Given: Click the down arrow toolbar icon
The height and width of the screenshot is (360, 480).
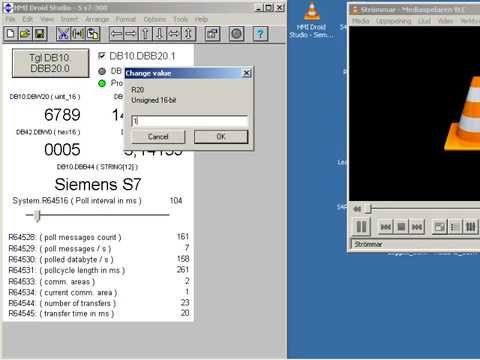Looking at the screenshot, I should click(160, 34).
